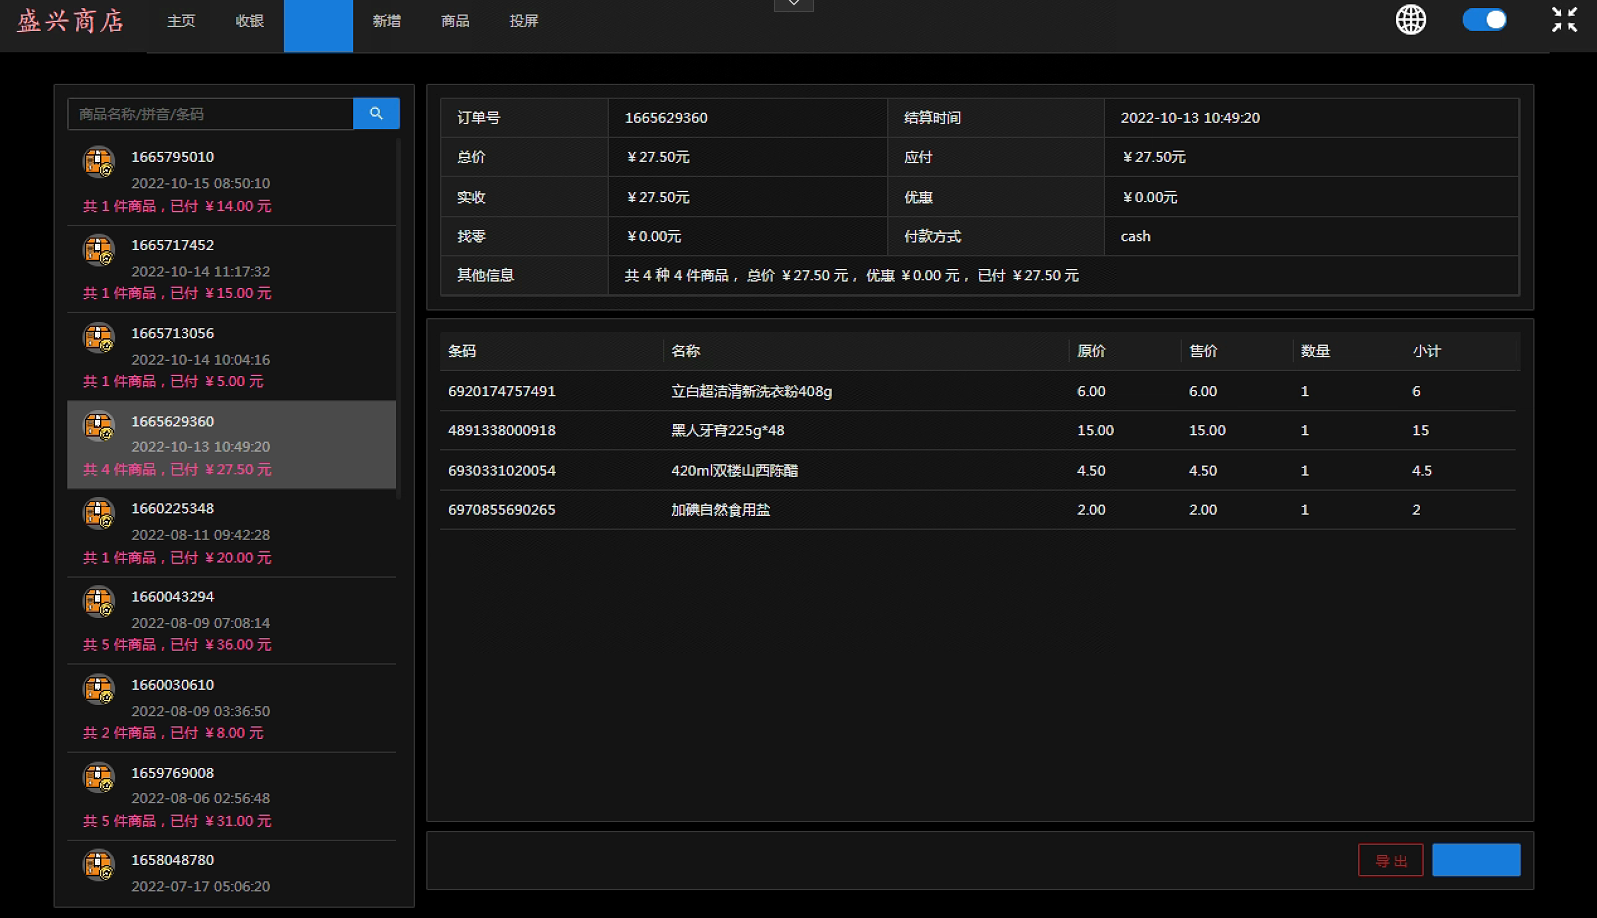This screenshot has height=918, width=1597.
Task: Click order icon for 1660043294
Action: click(x=98, y=602)
